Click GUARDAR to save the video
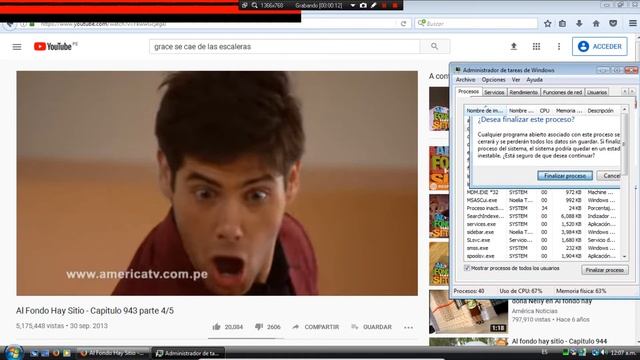The height and width of the screenshot is (360, 640). tap(371, 327)
